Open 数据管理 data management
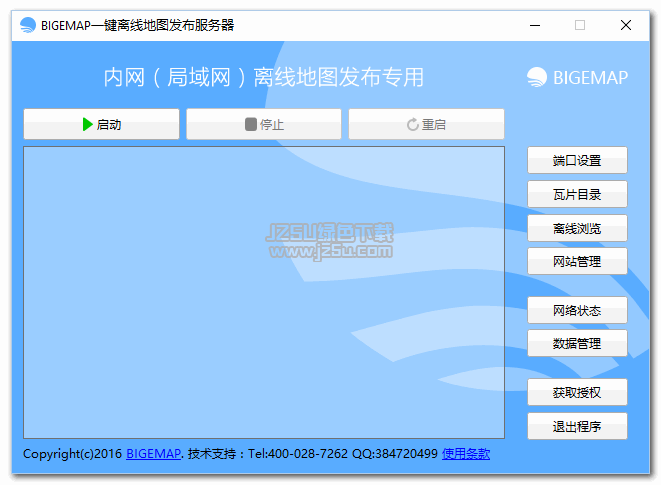661x485 pixels. [x=577, y=343]
